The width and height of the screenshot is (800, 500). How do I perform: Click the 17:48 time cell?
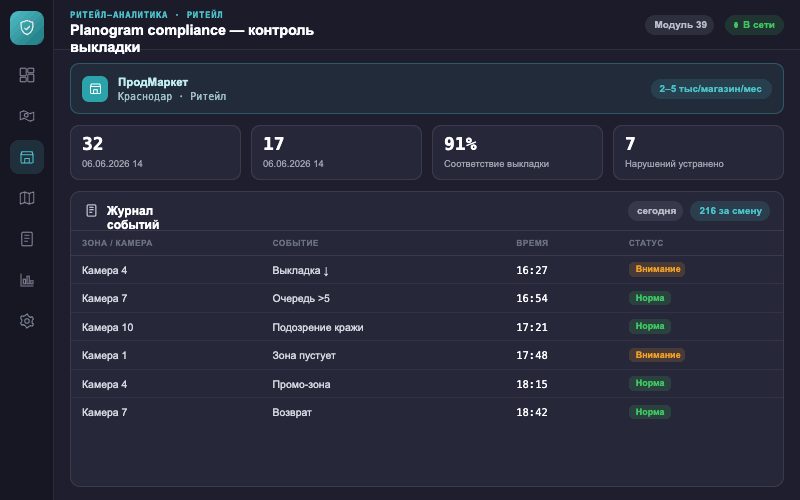[532, 355]
